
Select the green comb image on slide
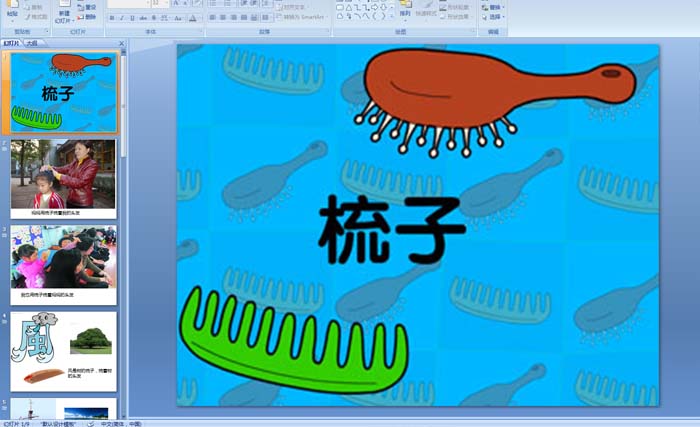pos(293,340)
